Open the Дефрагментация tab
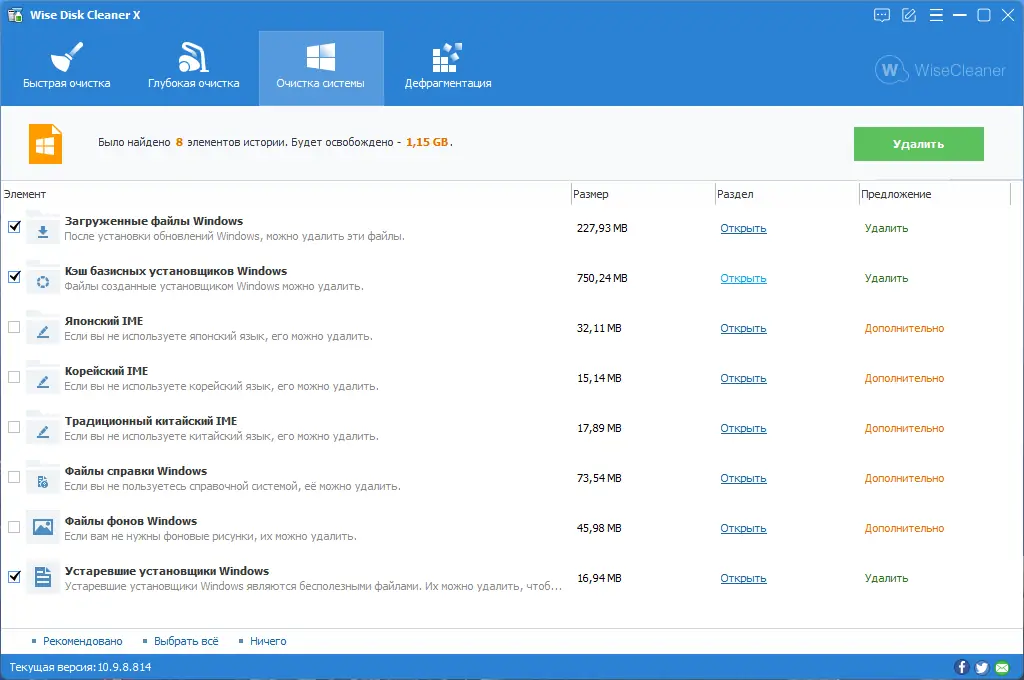Viewport: 1024px width, 680px height. coord(448,68)
